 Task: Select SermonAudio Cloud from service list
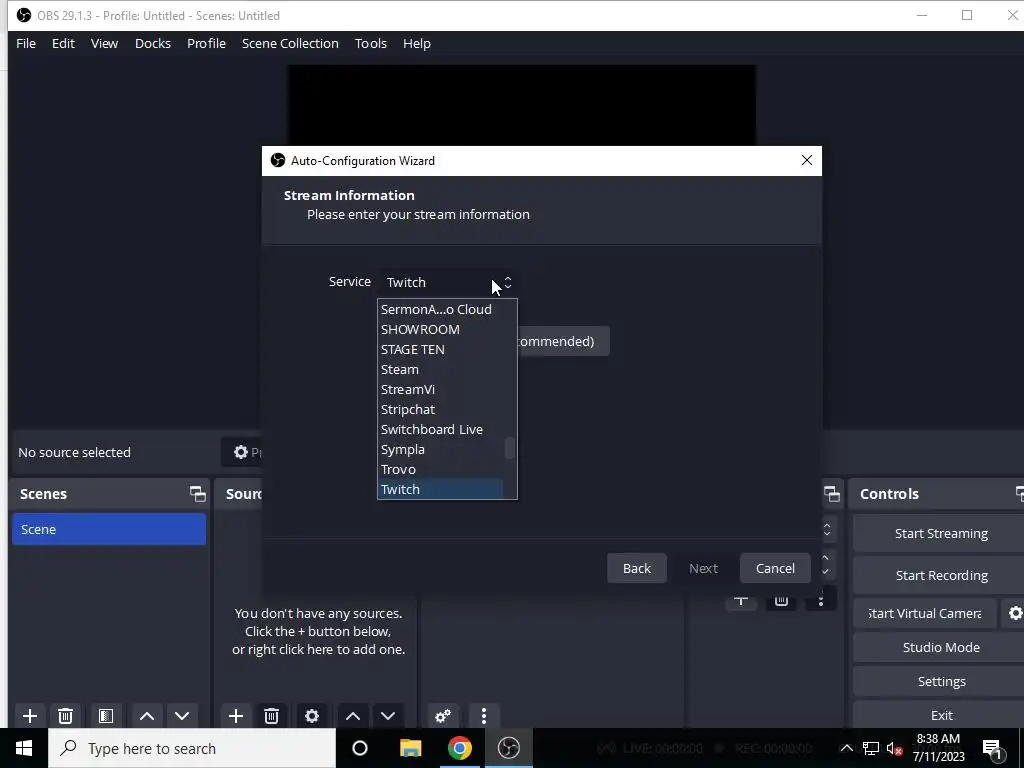441,310
